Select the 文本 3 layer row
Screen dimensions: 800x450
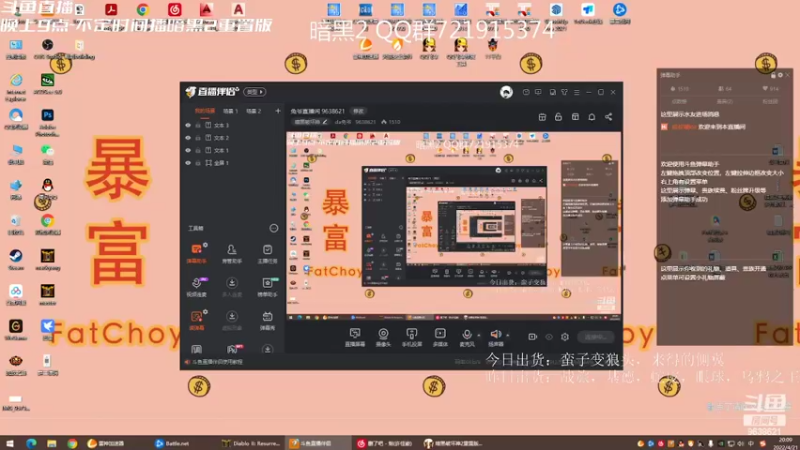[x=233, y=126]
